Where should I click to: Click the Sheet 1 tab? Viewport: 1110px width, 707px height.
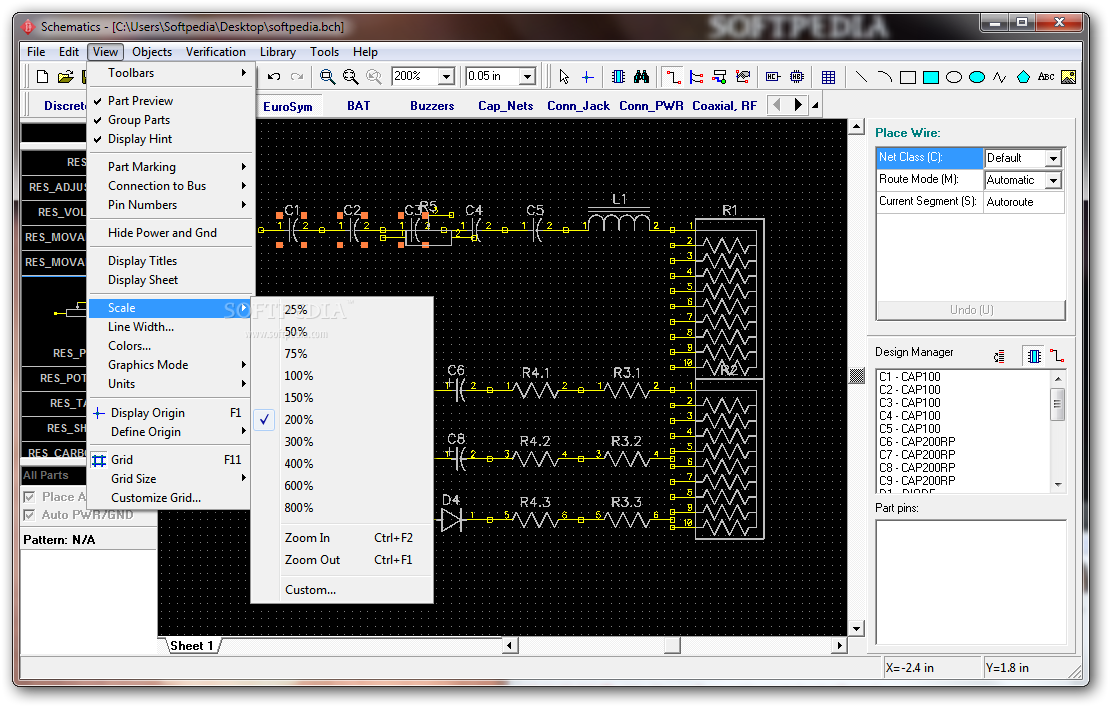[x=191, y=646]
